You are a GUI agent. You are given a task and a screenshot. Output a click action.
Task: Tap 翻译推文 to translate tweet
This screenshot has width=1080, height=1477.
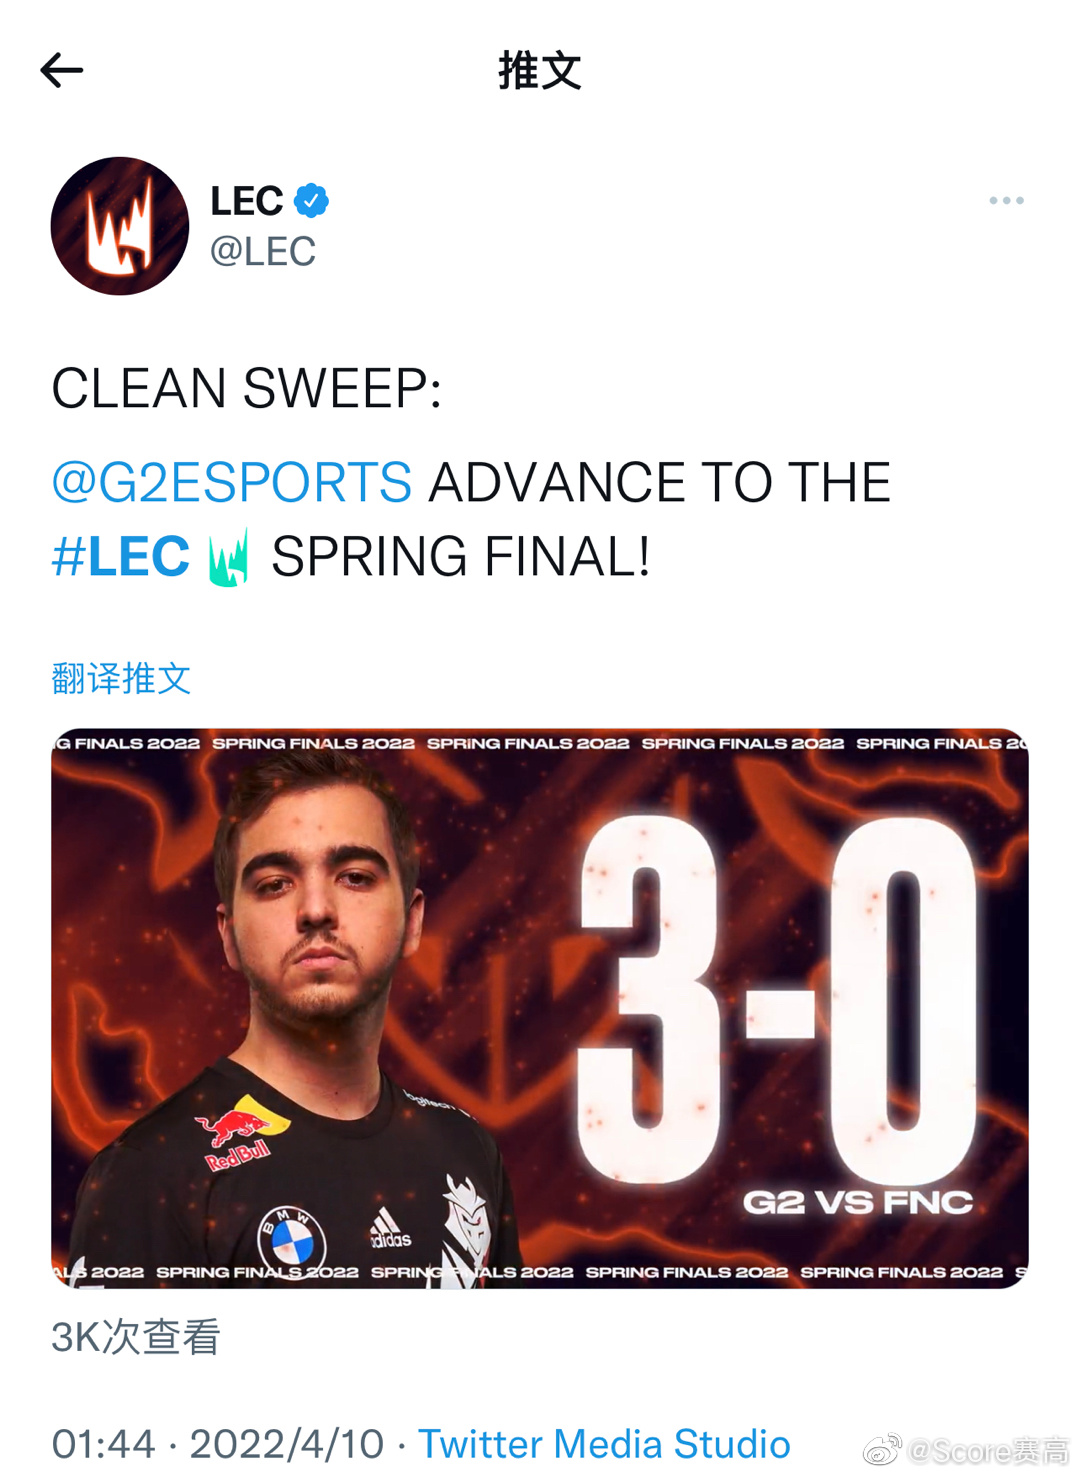(121, 679)
